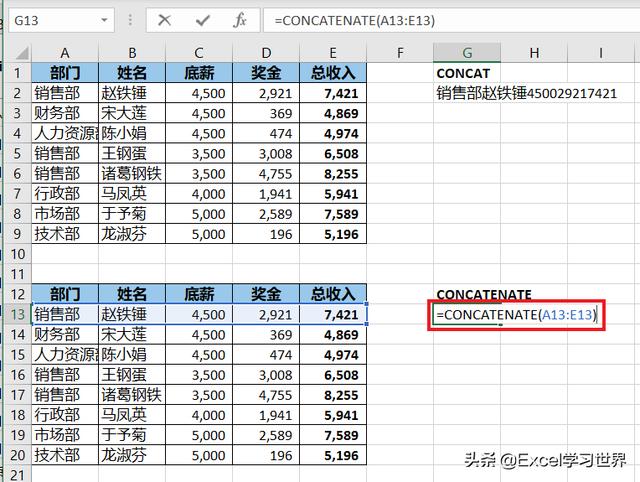Select total 7,421 in row 13
Viewport: 640px width, 482px height.
(x=333, y=314)
